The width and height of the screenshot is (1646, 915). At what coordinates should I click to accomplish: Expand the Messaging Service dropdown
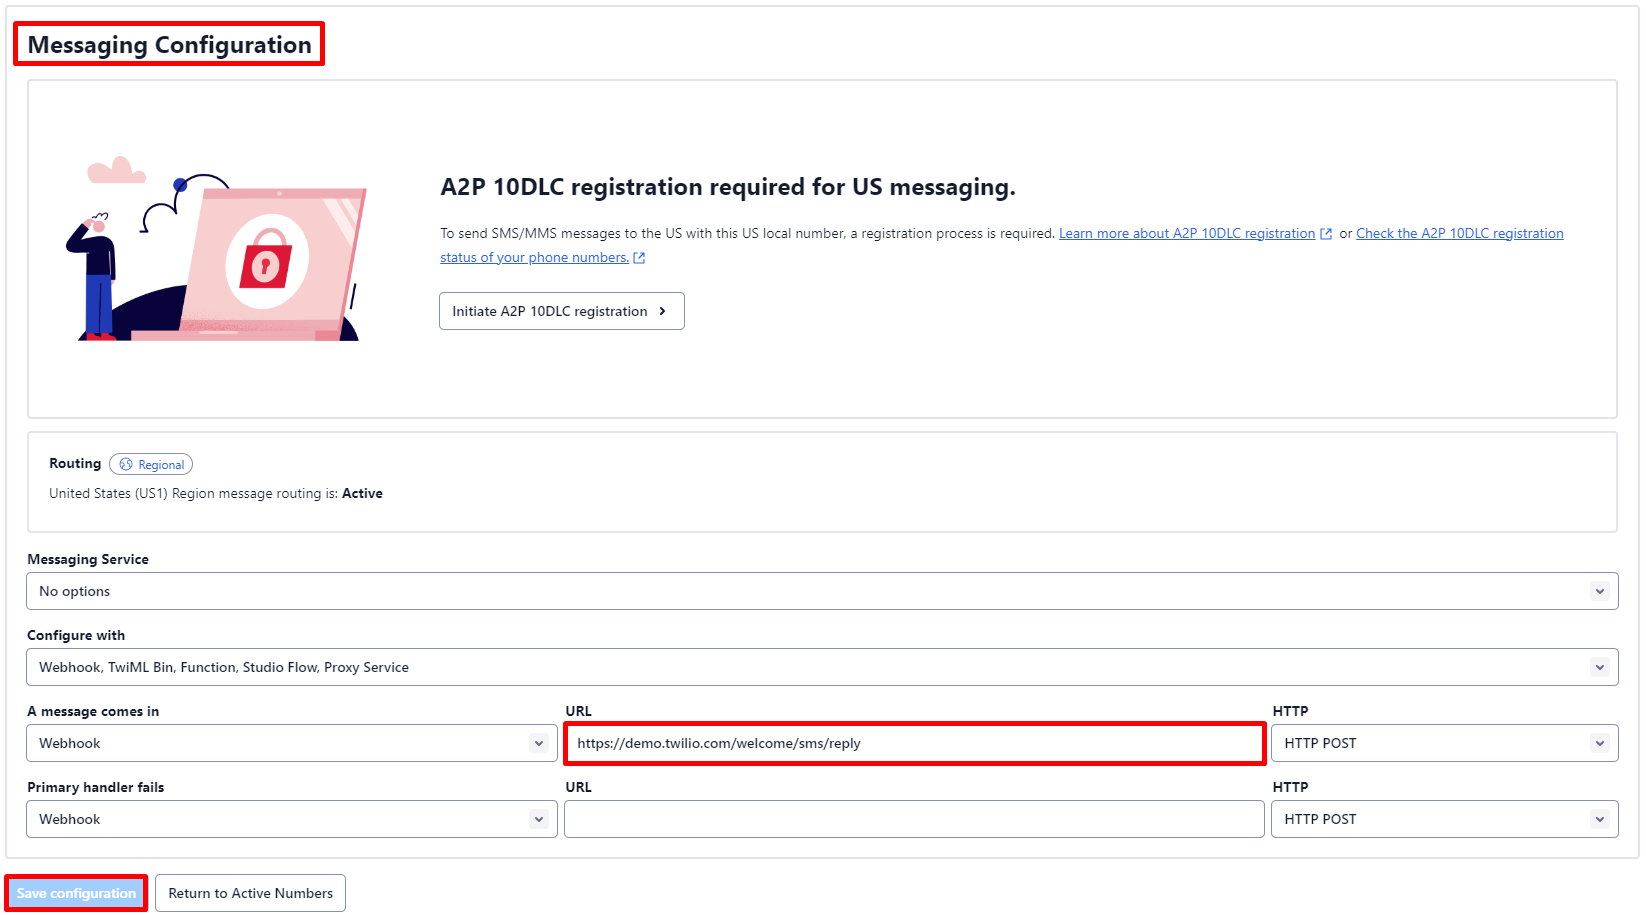[821, 591]
